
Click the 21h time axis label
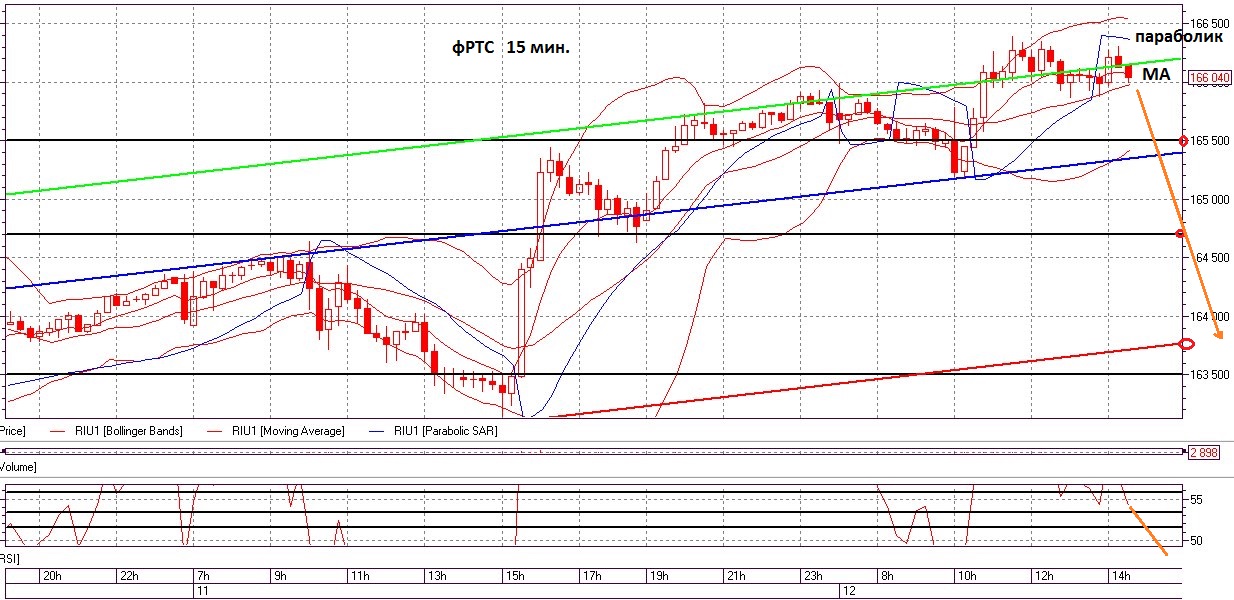click(x=737, y=575)
